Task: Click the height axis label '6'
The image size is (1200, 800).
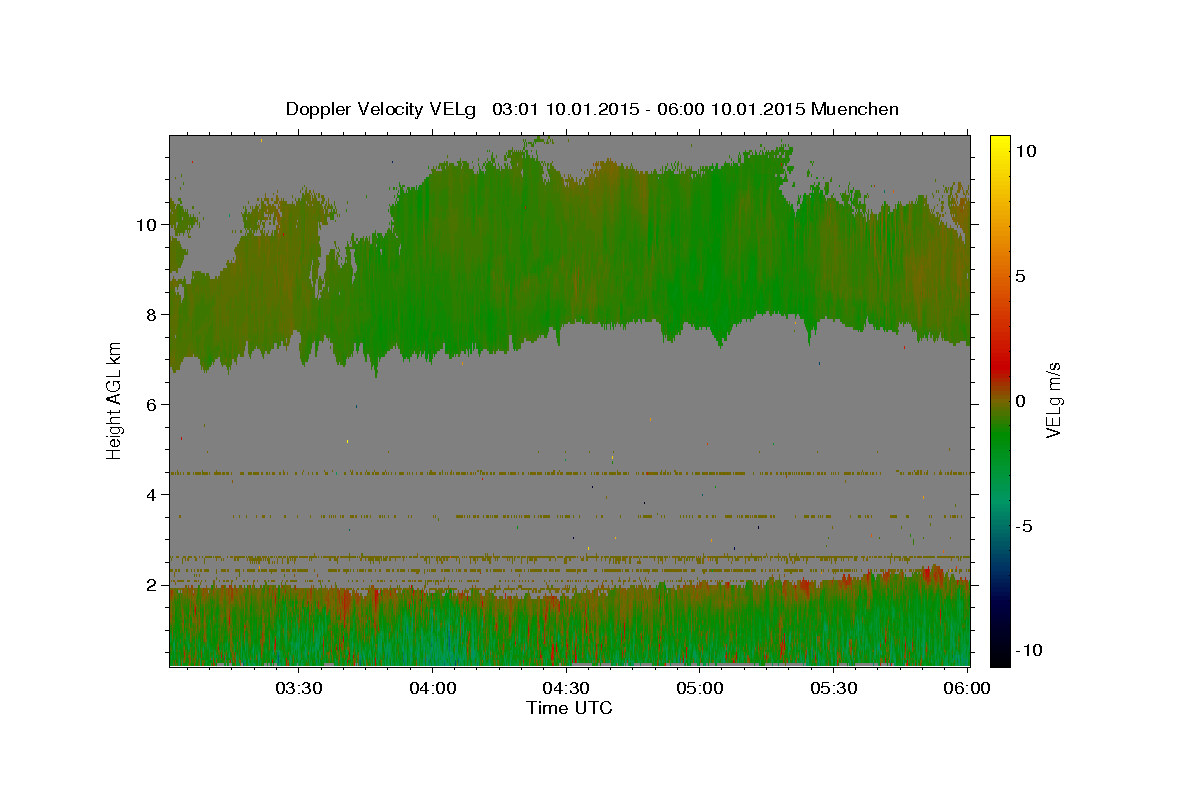Action: [152, 405]
